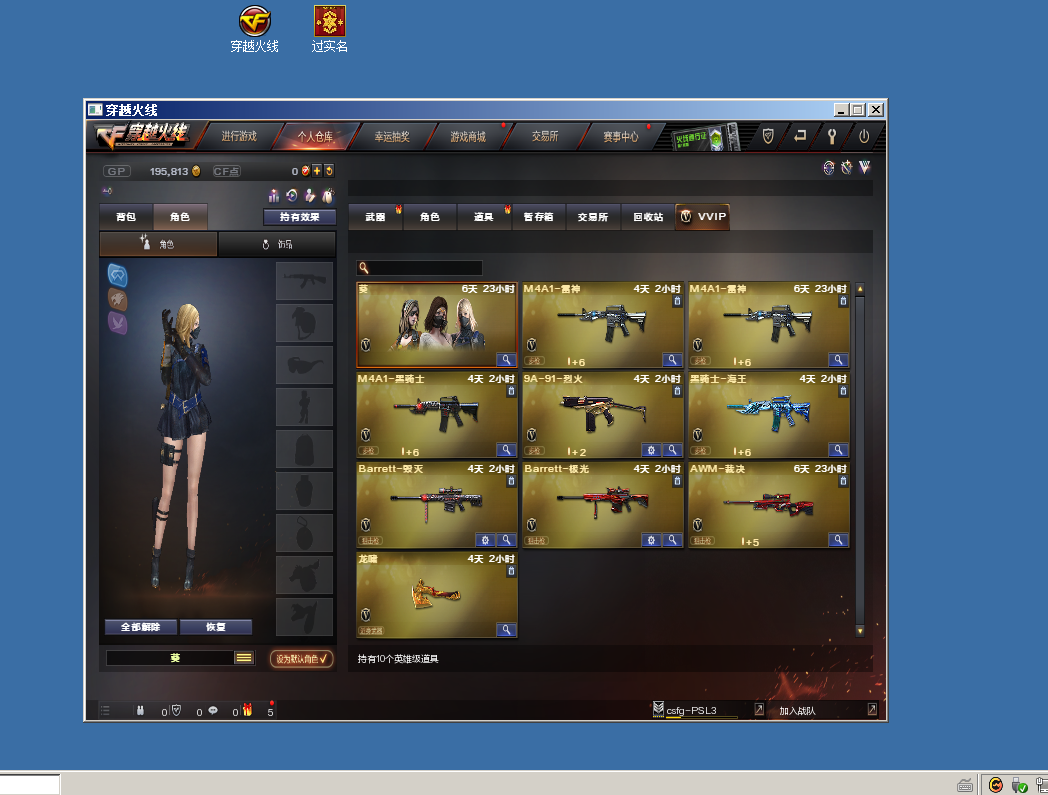The height and width of the screenshot is (795, 1048).
Task: Click the power exit icon
Action: (864, 136)
